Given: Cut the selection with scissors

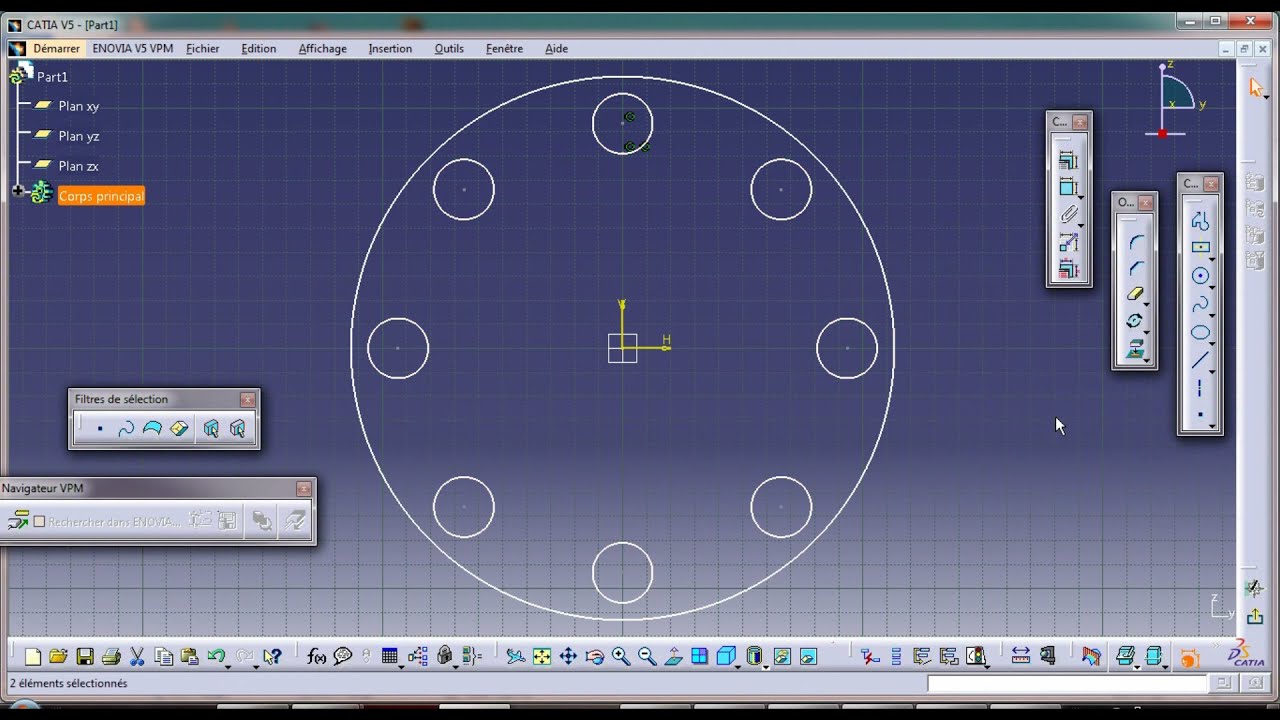Looking at the screenshot, I should point(137,657).
